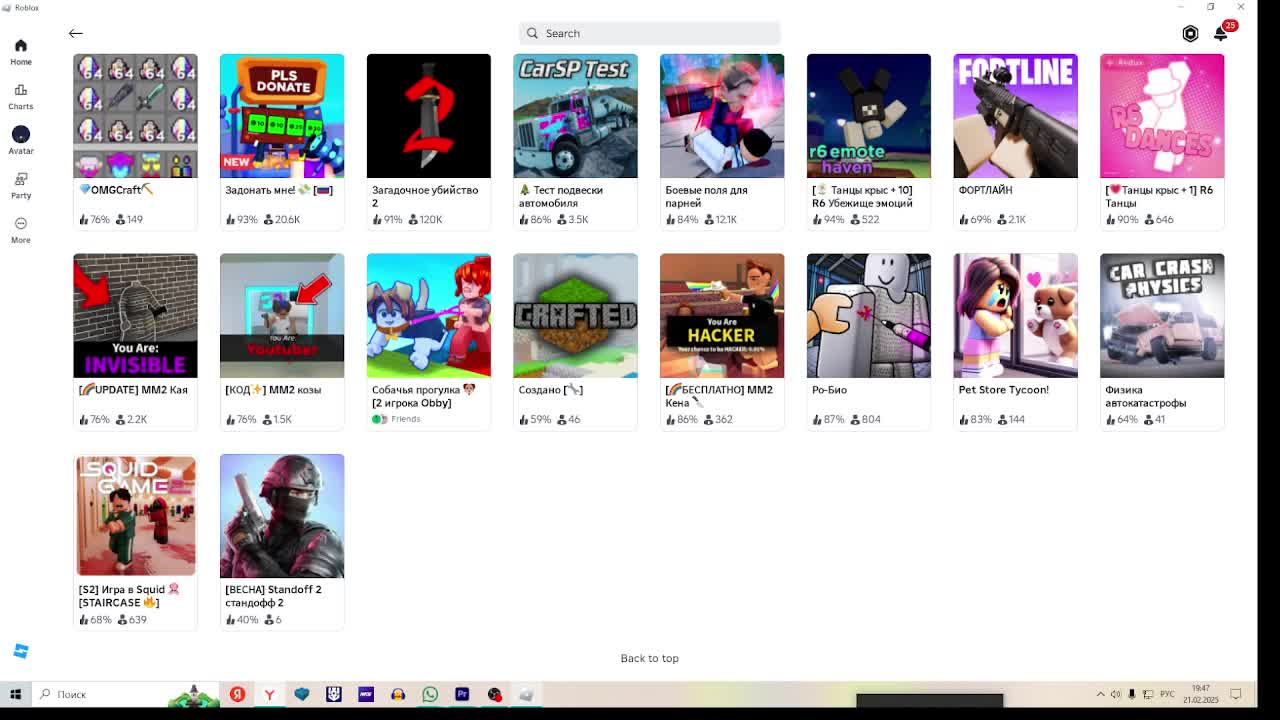
Task: Open the Pet Store Tycoon thumbnail
Action: 1015,316
